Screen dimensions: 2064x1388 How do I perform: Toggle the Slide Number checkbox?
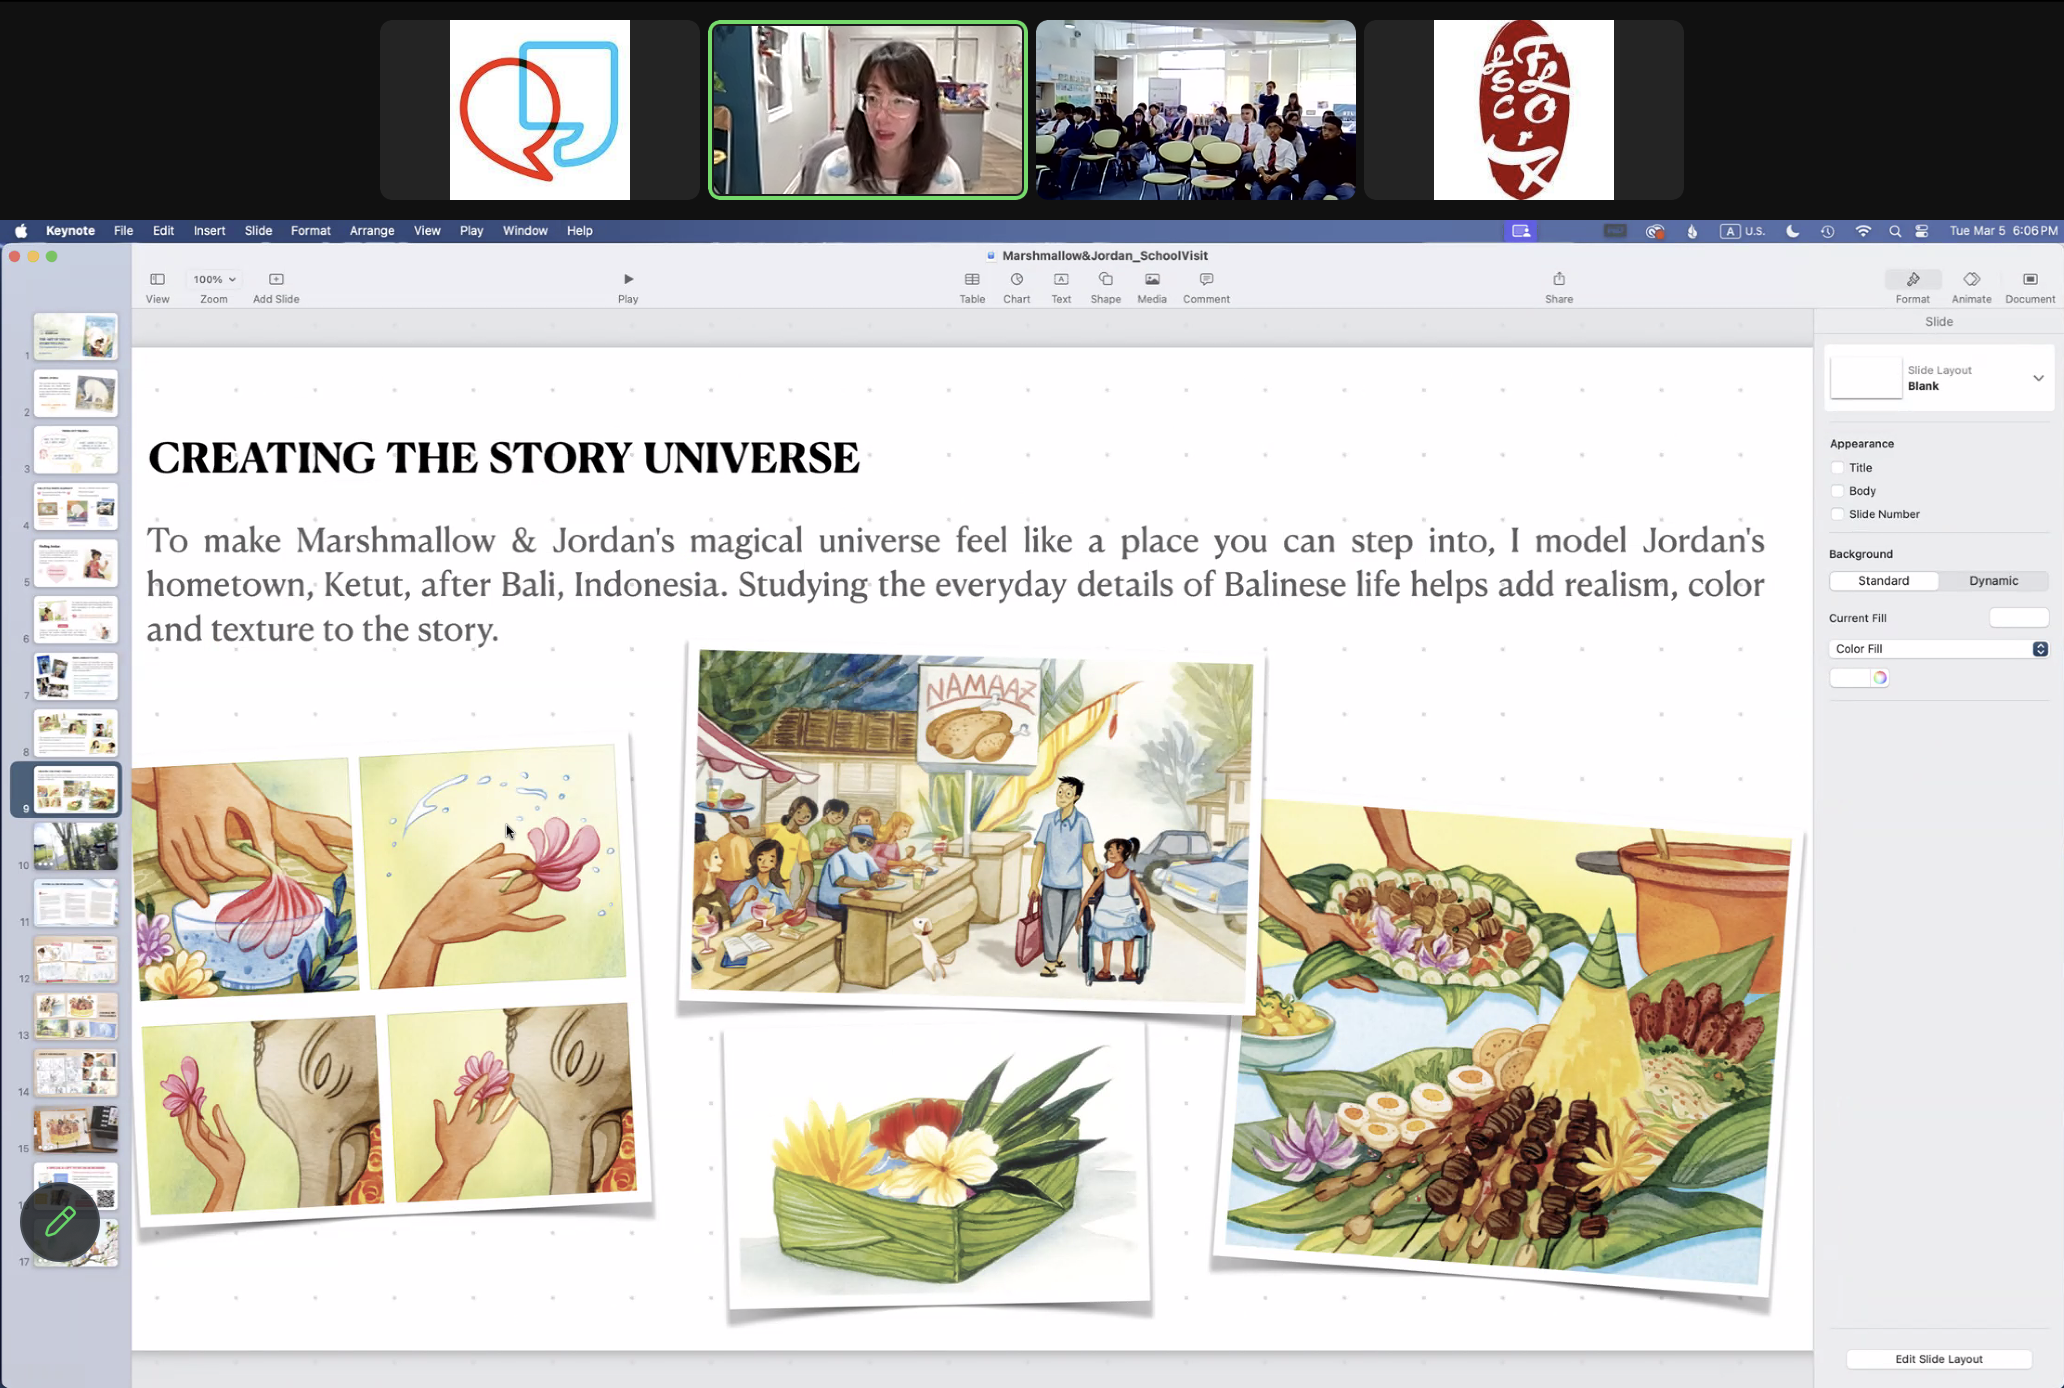[1837, 514]
